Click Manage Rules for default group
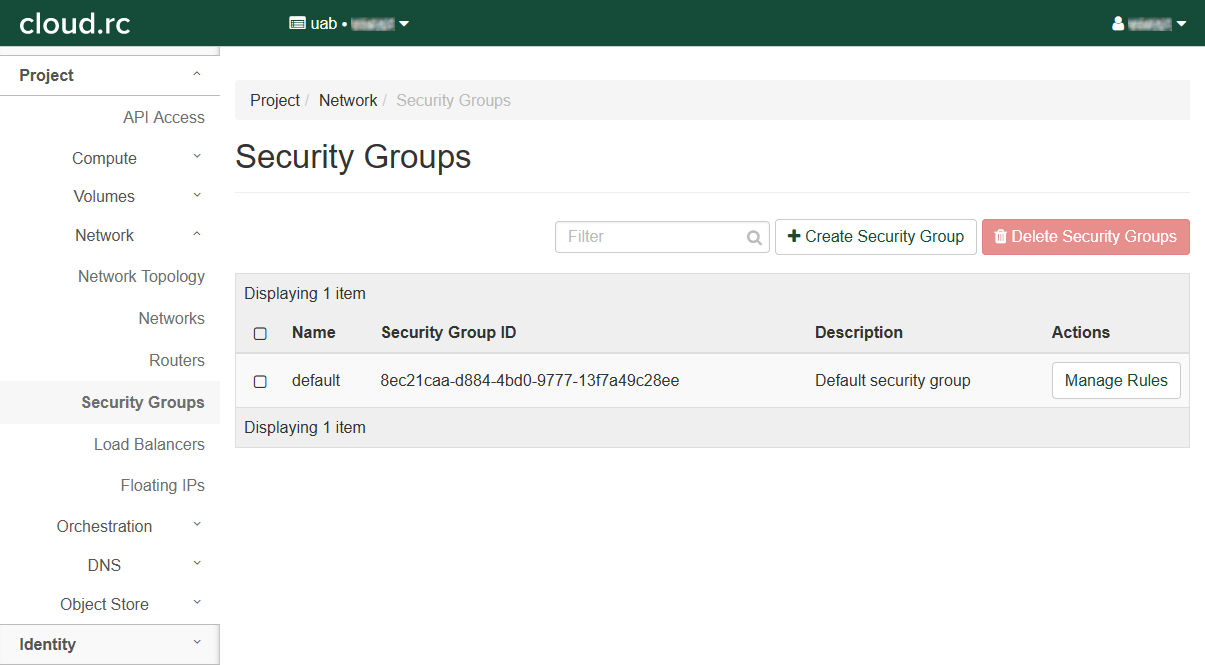Viewport: 1205px width, 665px height. click(x=1115, y=381)
